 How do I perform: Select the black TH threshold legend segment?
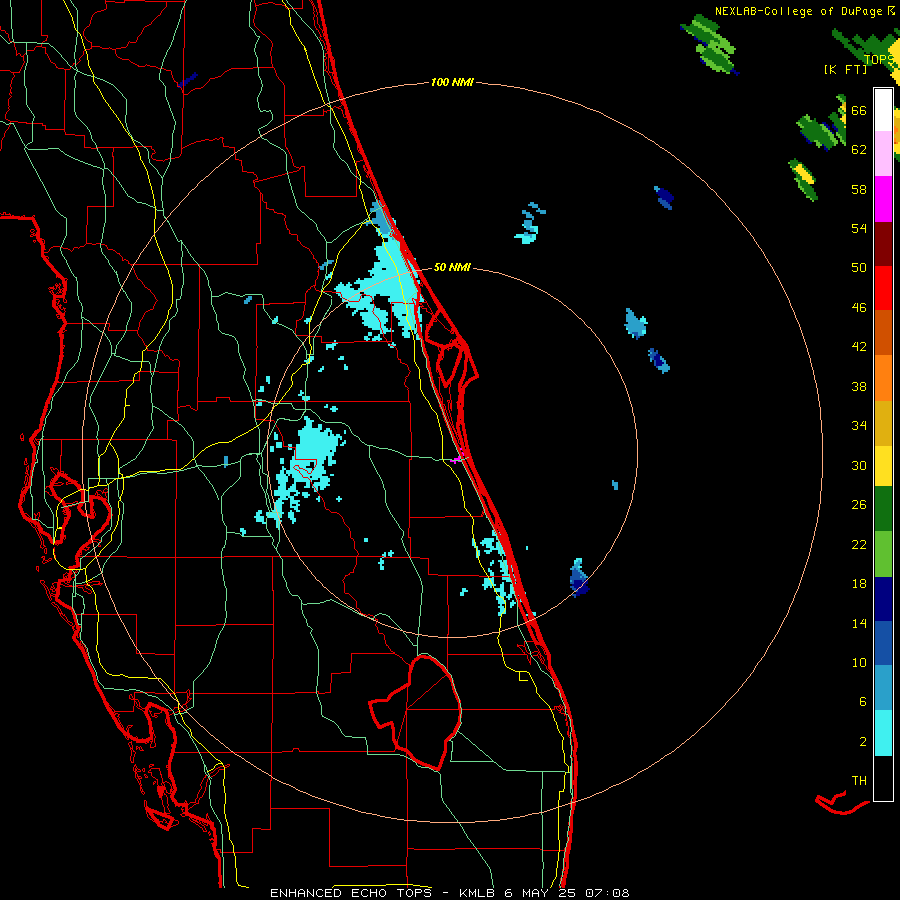883,778
